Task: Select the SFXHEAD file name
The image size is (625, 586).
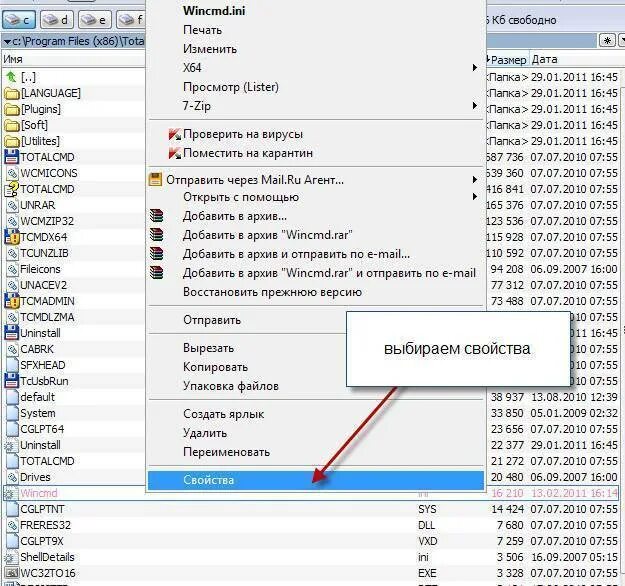Action: coord(43,365)
